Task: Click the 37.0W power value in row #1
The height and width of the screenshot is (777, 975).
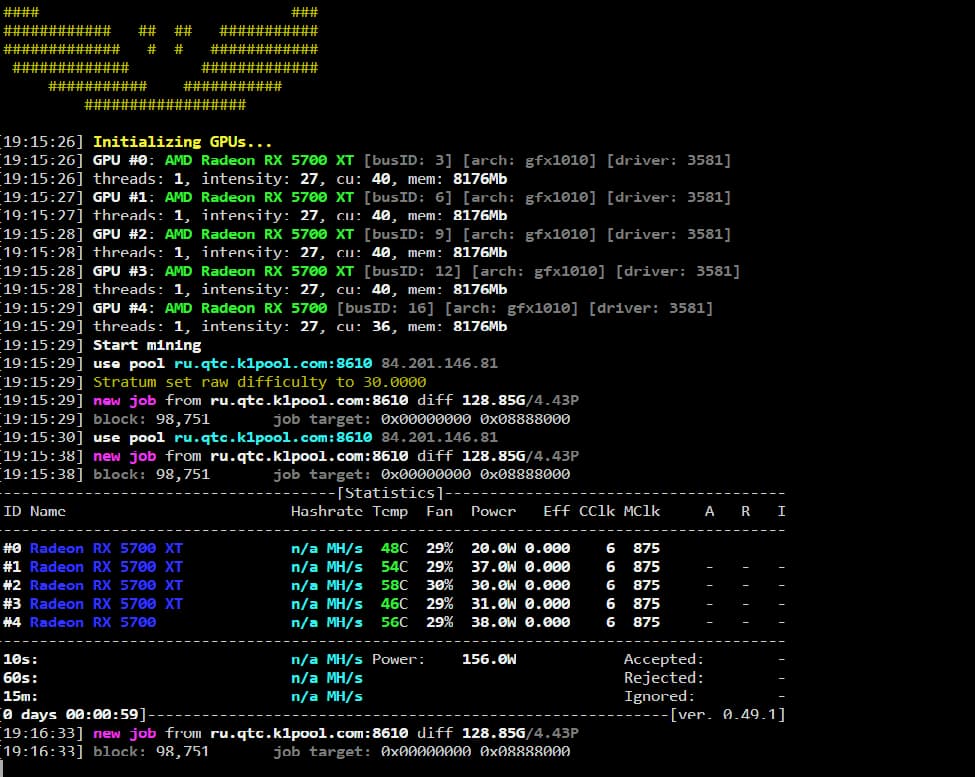Action: [493, 567]
